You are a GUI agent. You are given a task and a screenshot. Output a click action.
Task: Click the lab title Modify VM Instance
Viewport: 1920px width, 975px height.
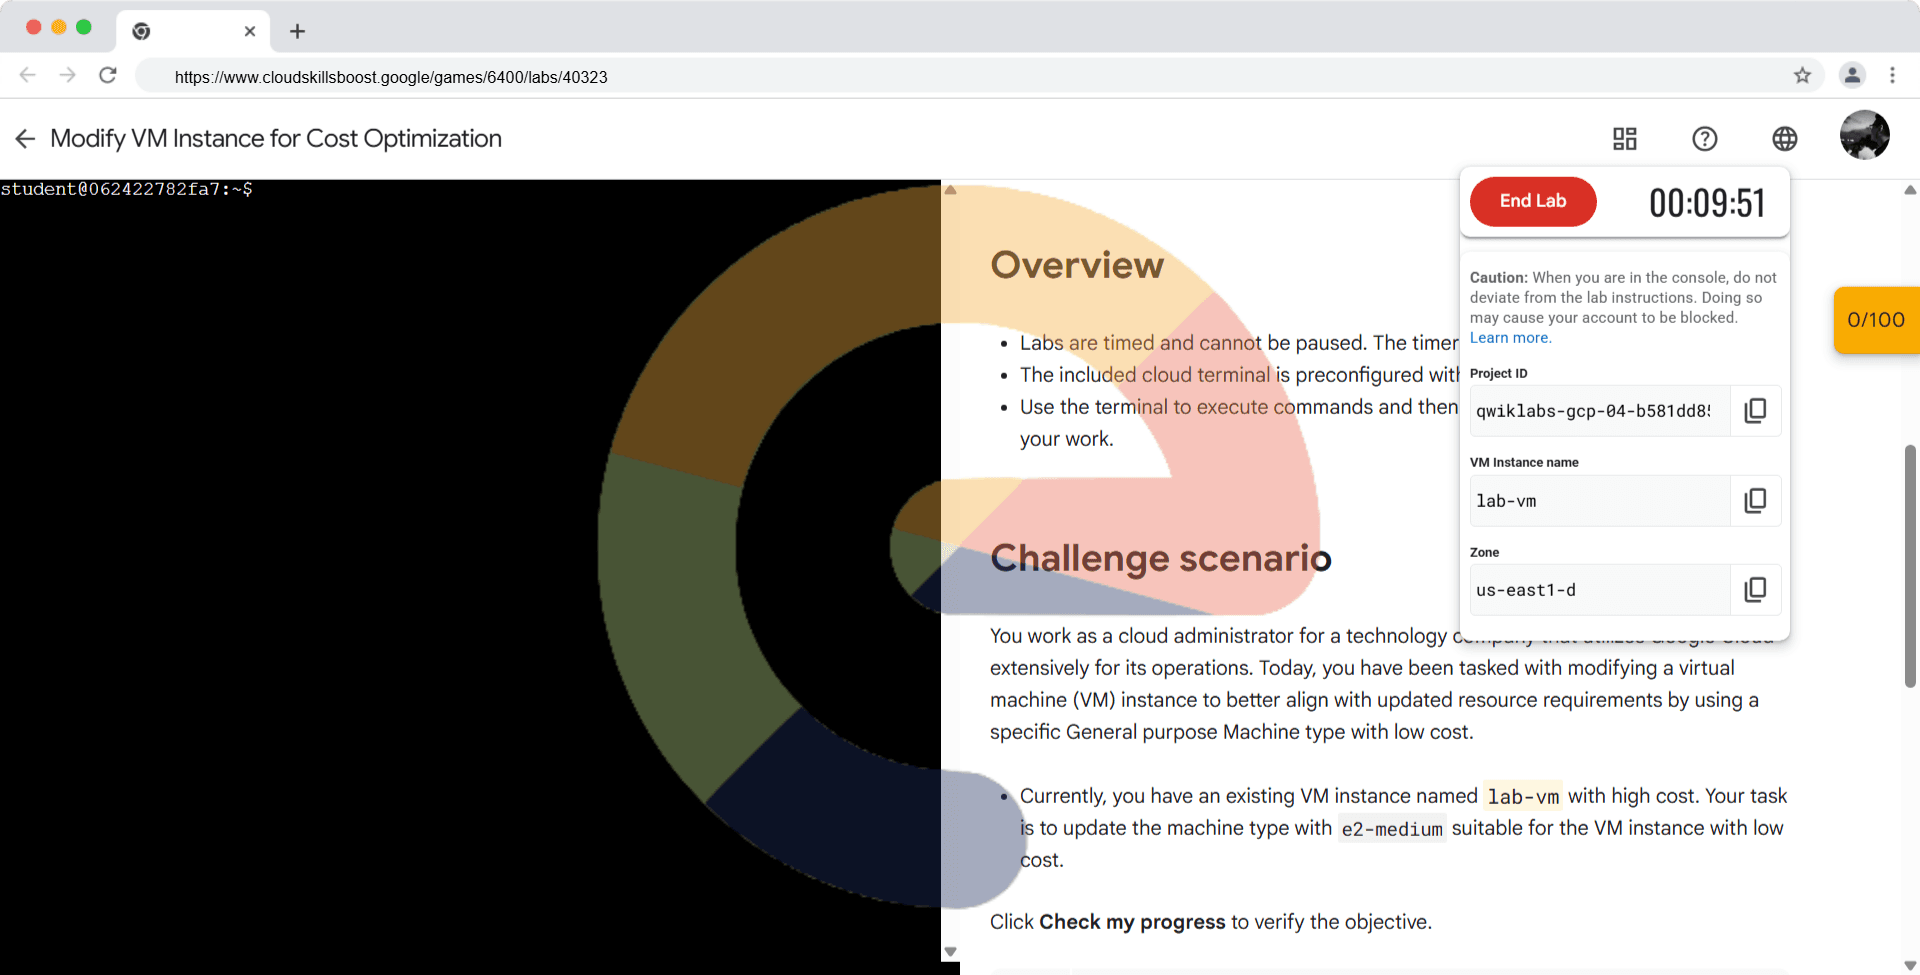click(276, 139)
